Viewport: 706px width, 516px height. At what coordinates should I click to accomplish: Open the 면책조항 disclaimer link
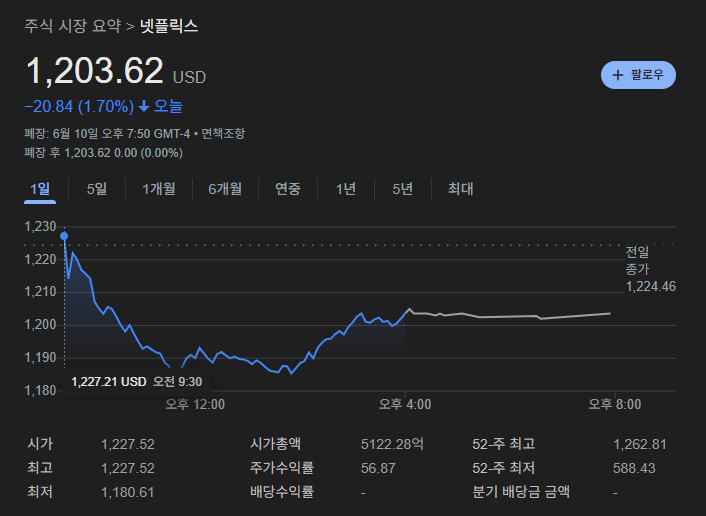(x=222, y=133)
